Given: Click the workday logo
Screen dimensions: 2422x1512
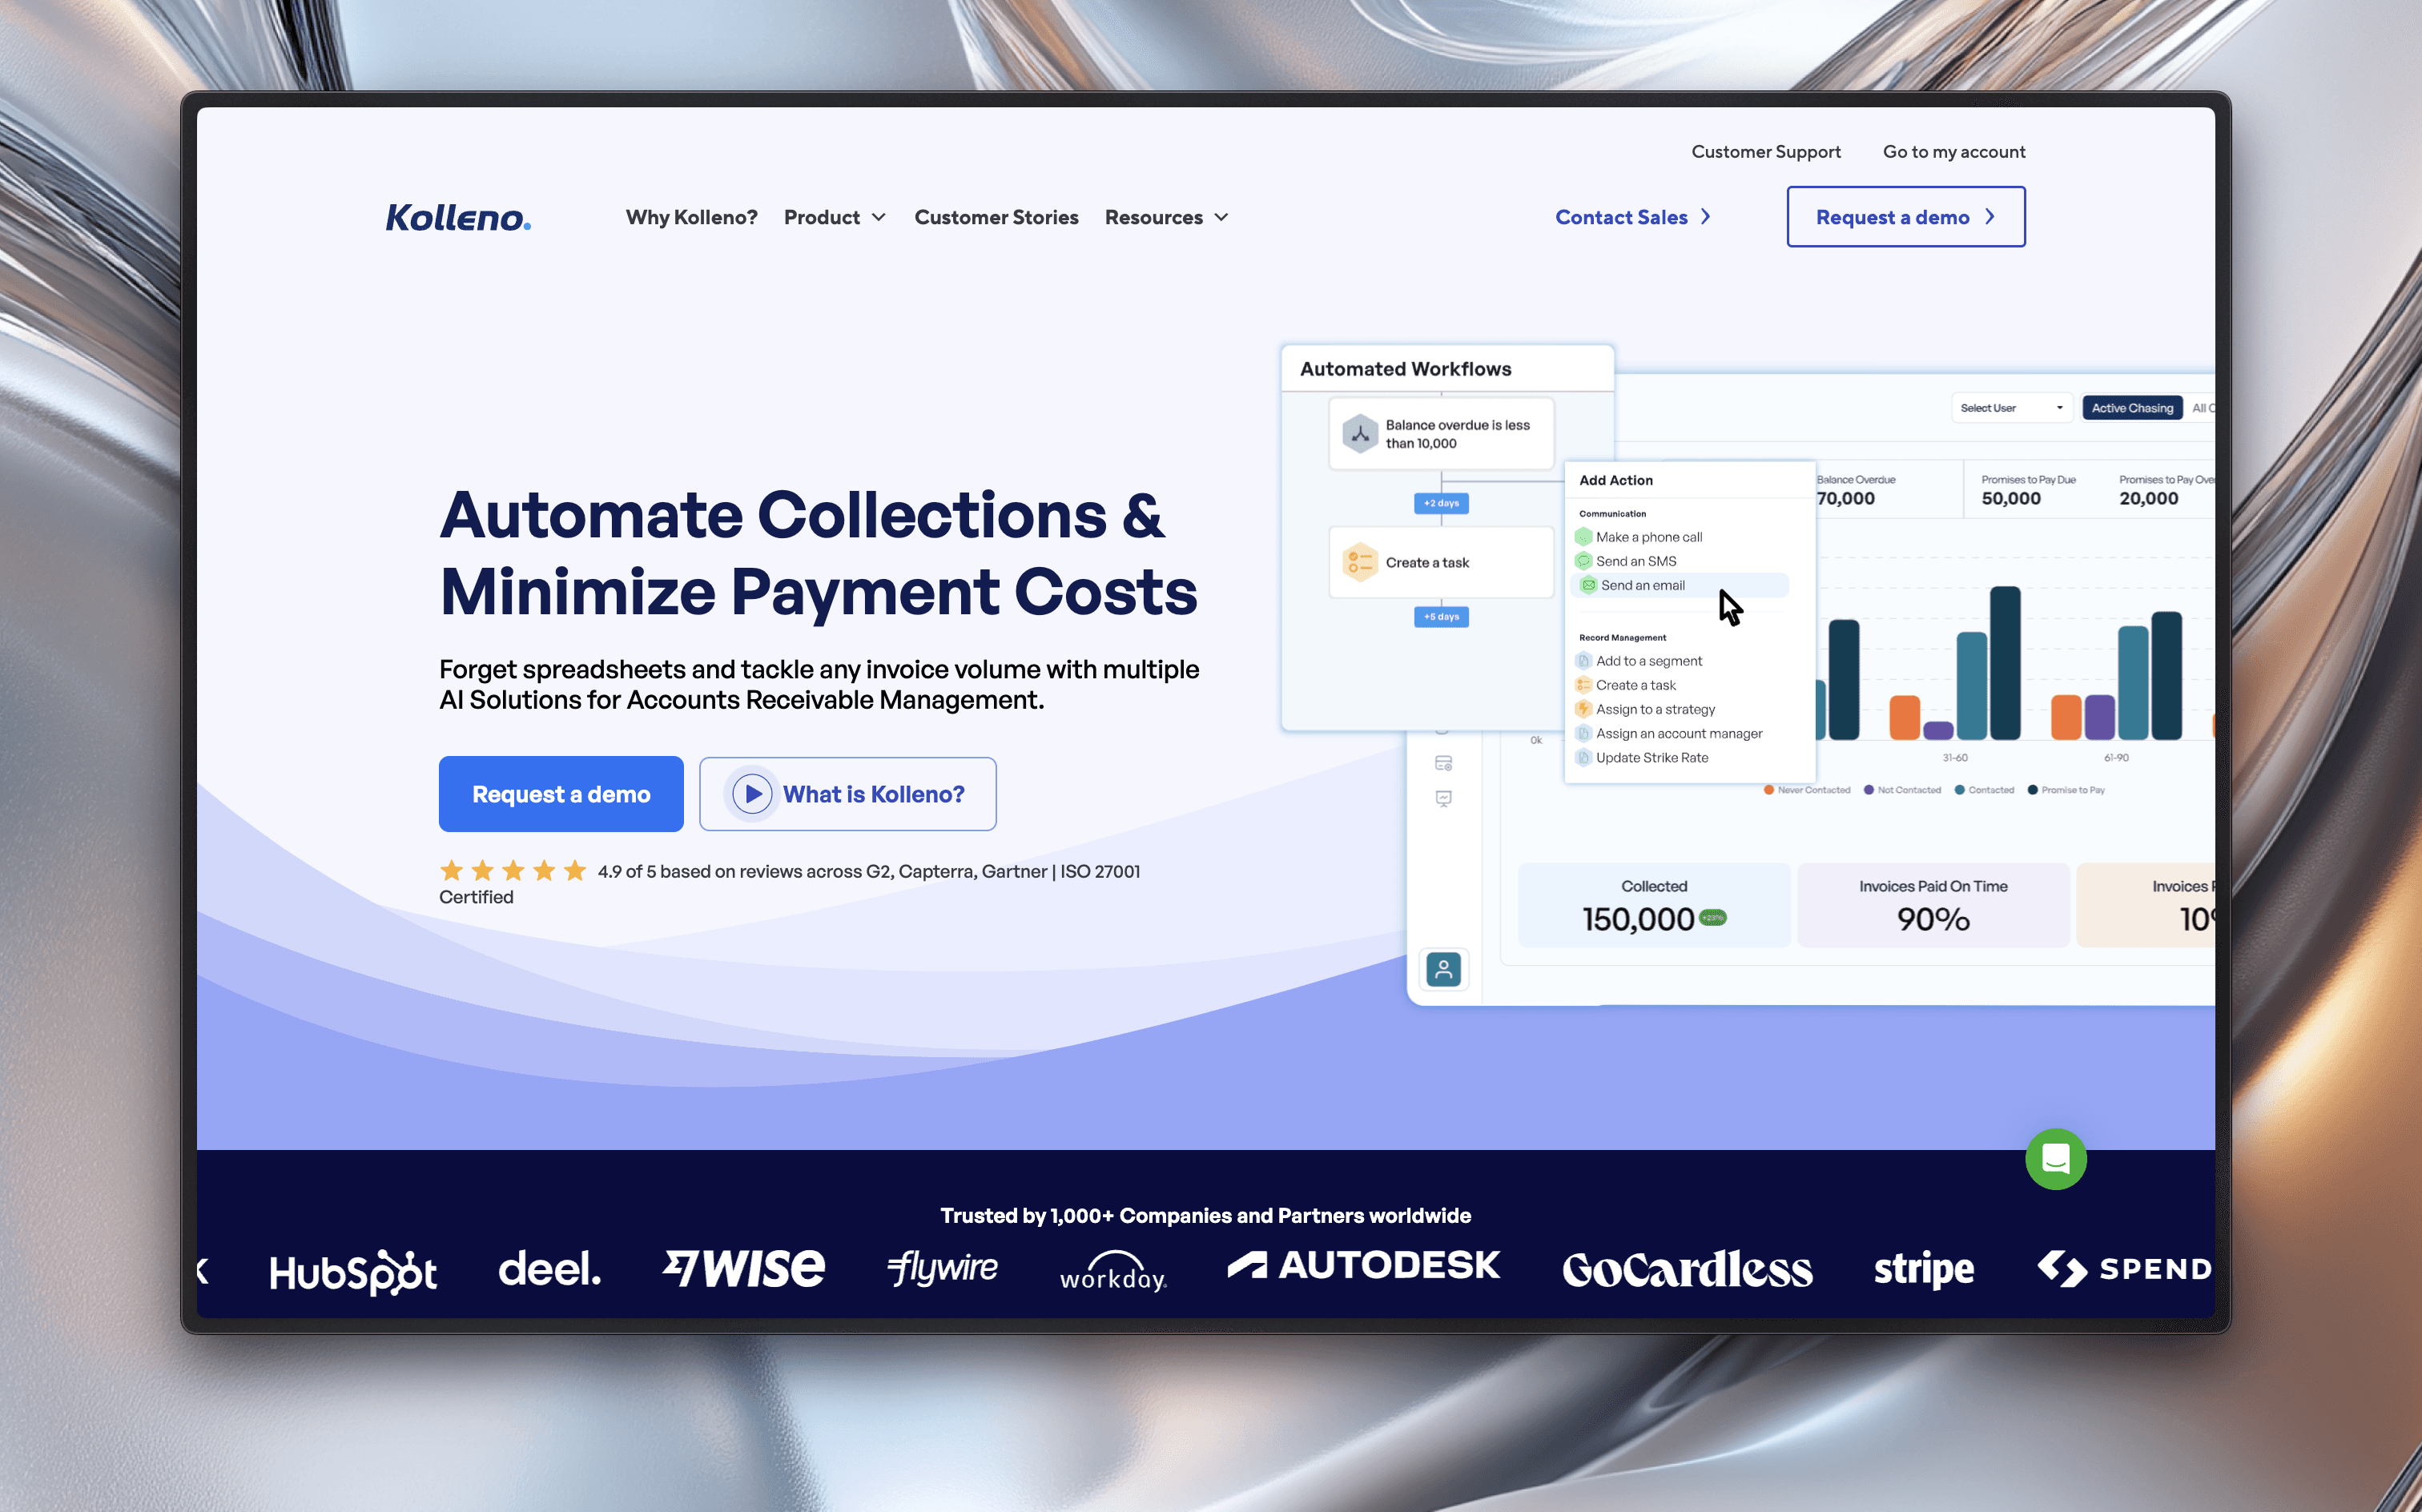Looking at the screenshot, I should [x=1113, y=1271].
